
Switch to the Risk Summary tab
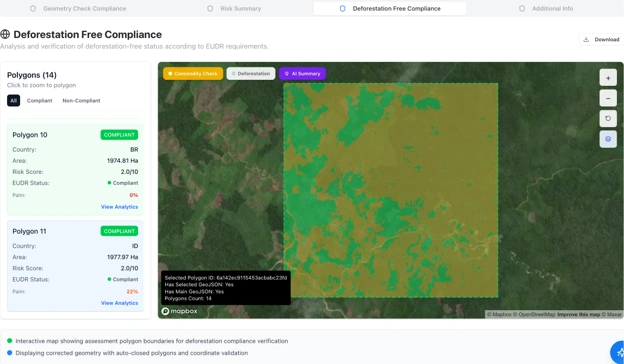pyautogui.click(x=234, y=8)
